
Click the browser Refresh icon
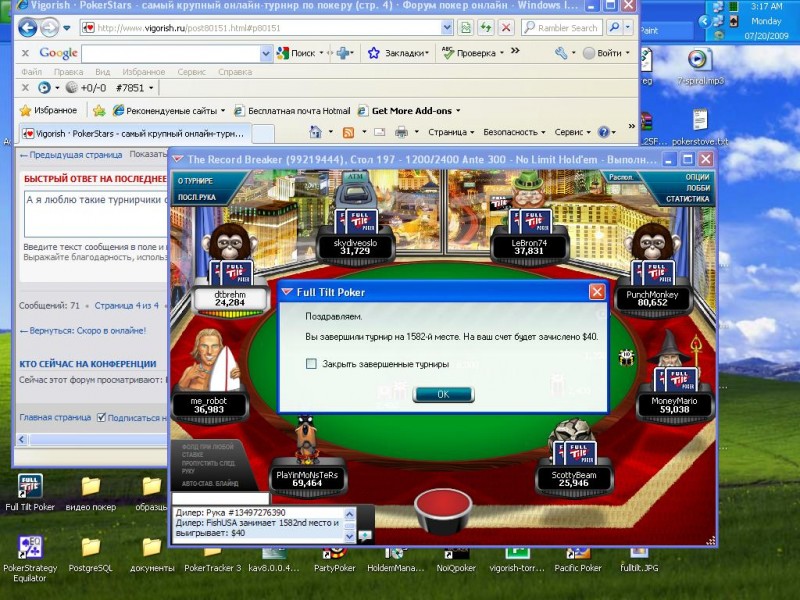(486, 28)
